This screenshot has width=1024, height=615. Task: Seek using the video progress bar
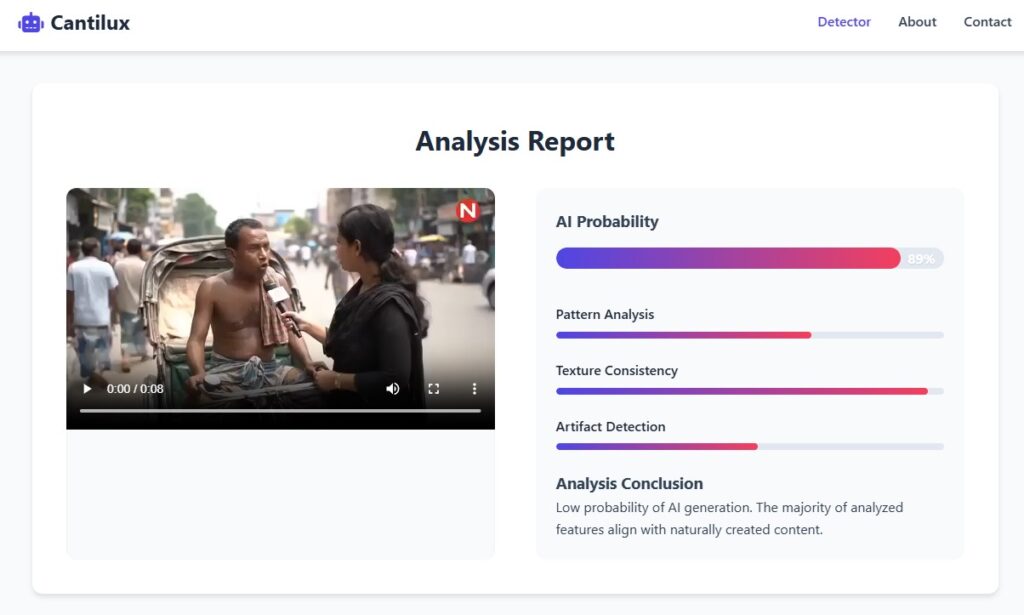280,411
